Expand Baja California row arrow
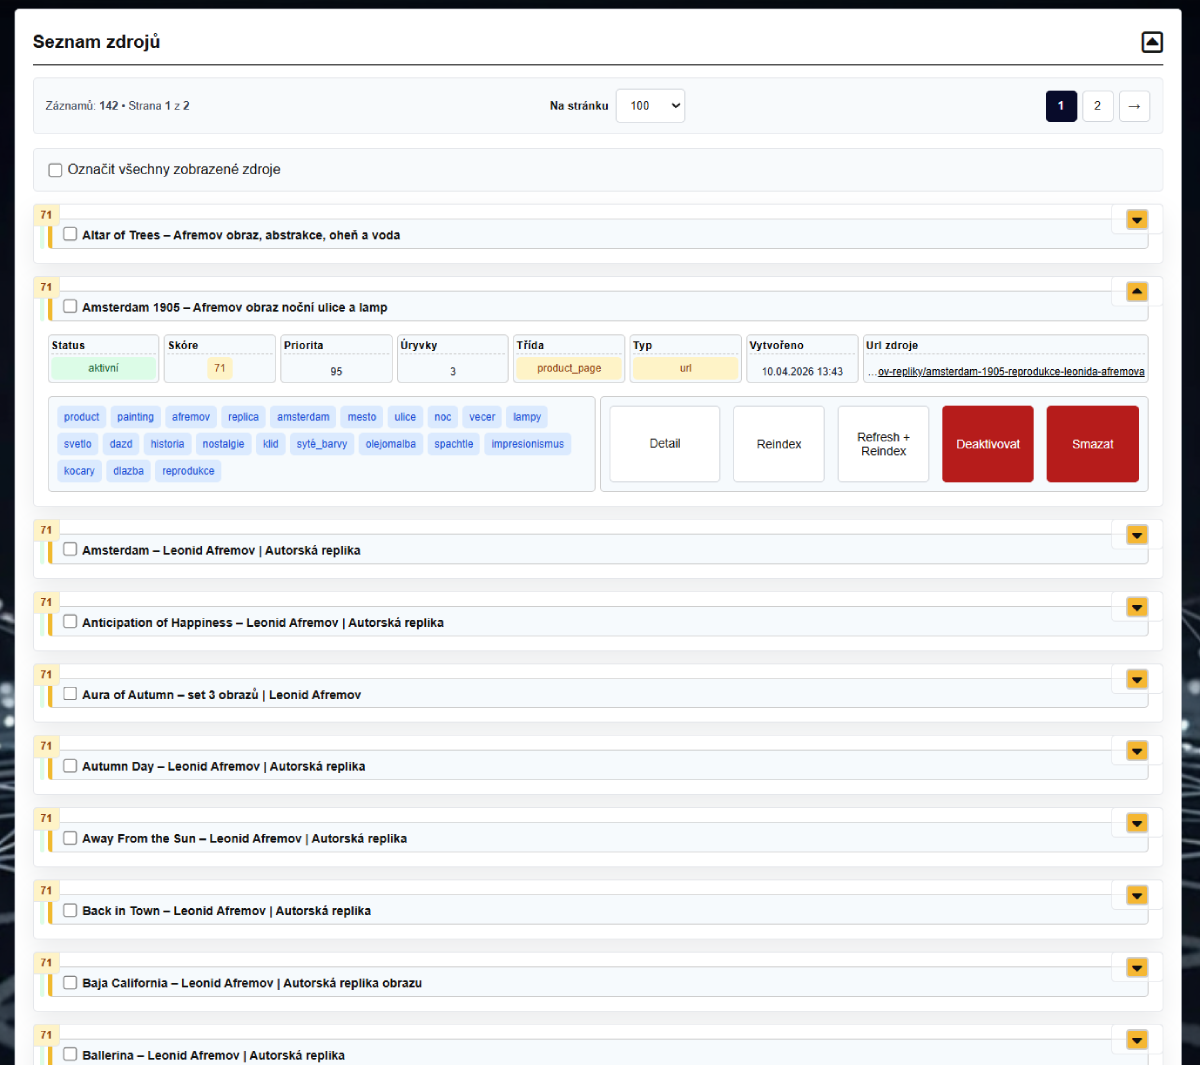Viewport: 1200px width, 1065px height. (1137, 967)
